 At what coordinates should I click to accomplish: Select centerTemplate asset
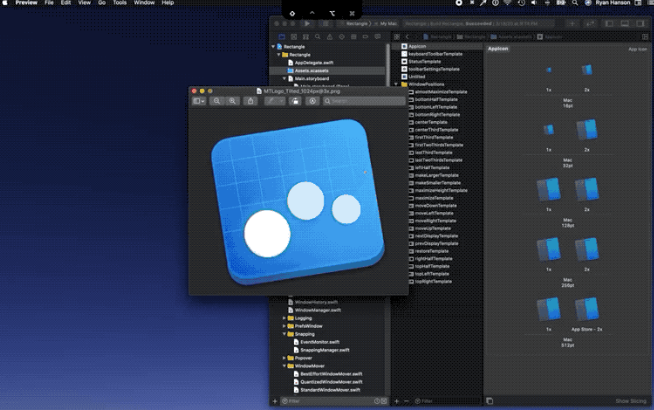431,122
